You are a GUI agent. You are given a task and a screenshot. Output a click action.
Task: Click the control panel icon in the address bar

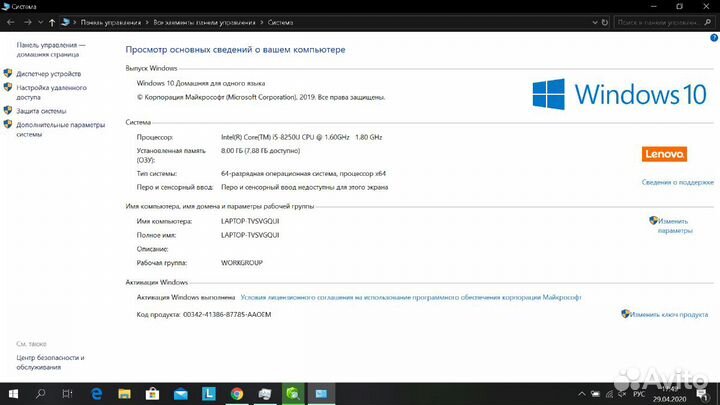[65, 22]
